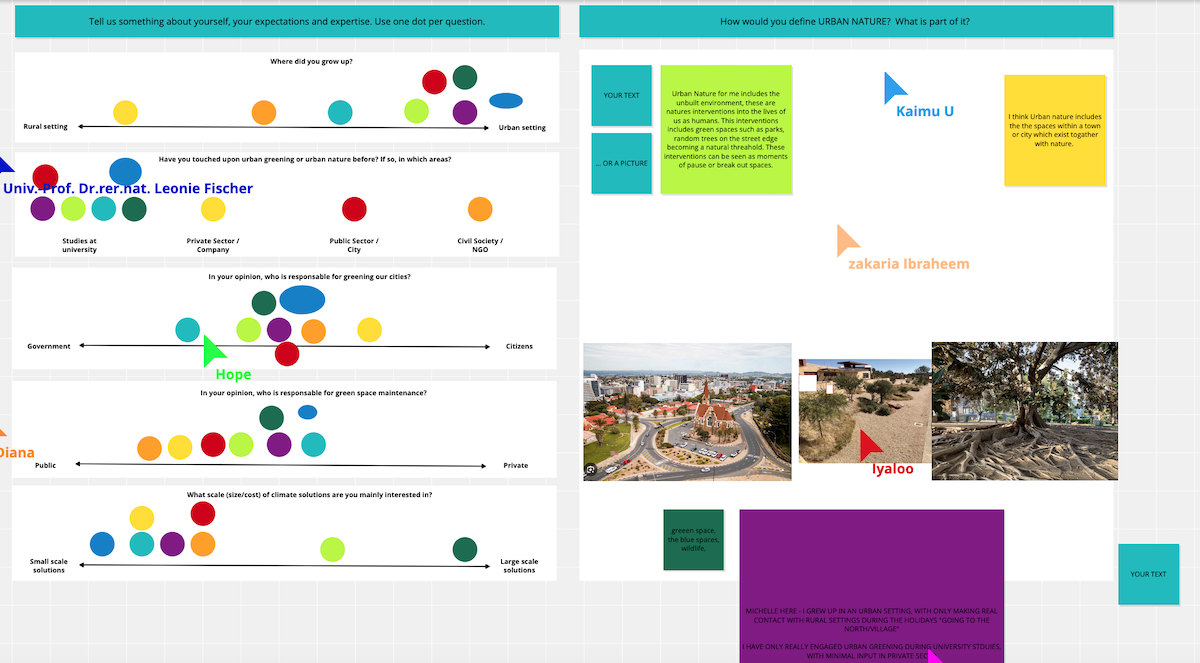
Task: Open garden path photo thumbnail
Action: (x=864, y=411)
